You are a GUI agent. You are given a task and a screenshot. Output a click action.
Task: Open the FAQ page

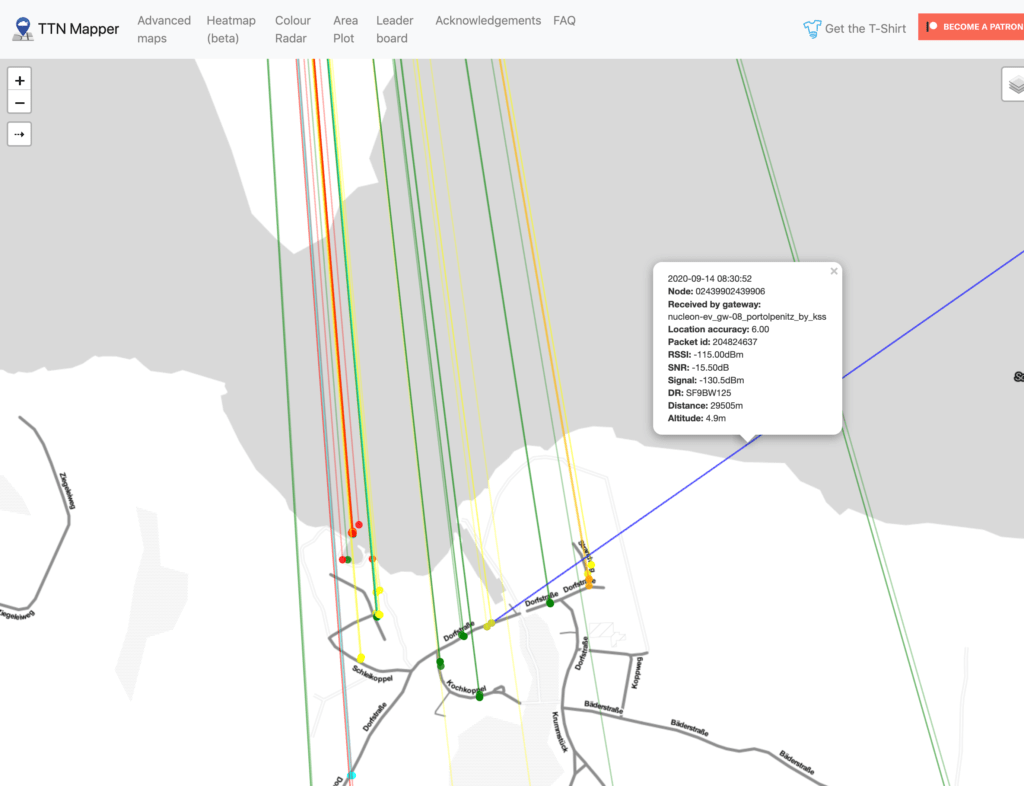pyautogui.click(x=564, y=20)
